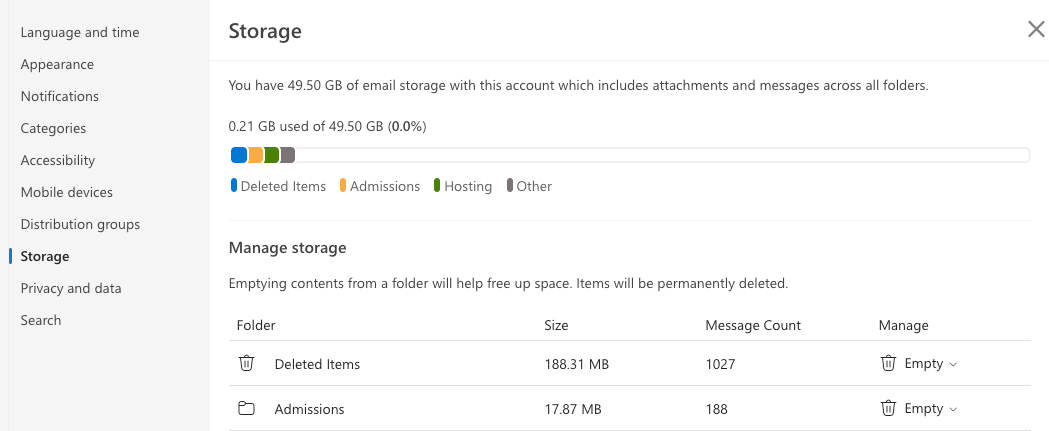This screenshot has width=1049, height=431.
Task: Click the folder icon beside Admissions
Action: point(246,408)
